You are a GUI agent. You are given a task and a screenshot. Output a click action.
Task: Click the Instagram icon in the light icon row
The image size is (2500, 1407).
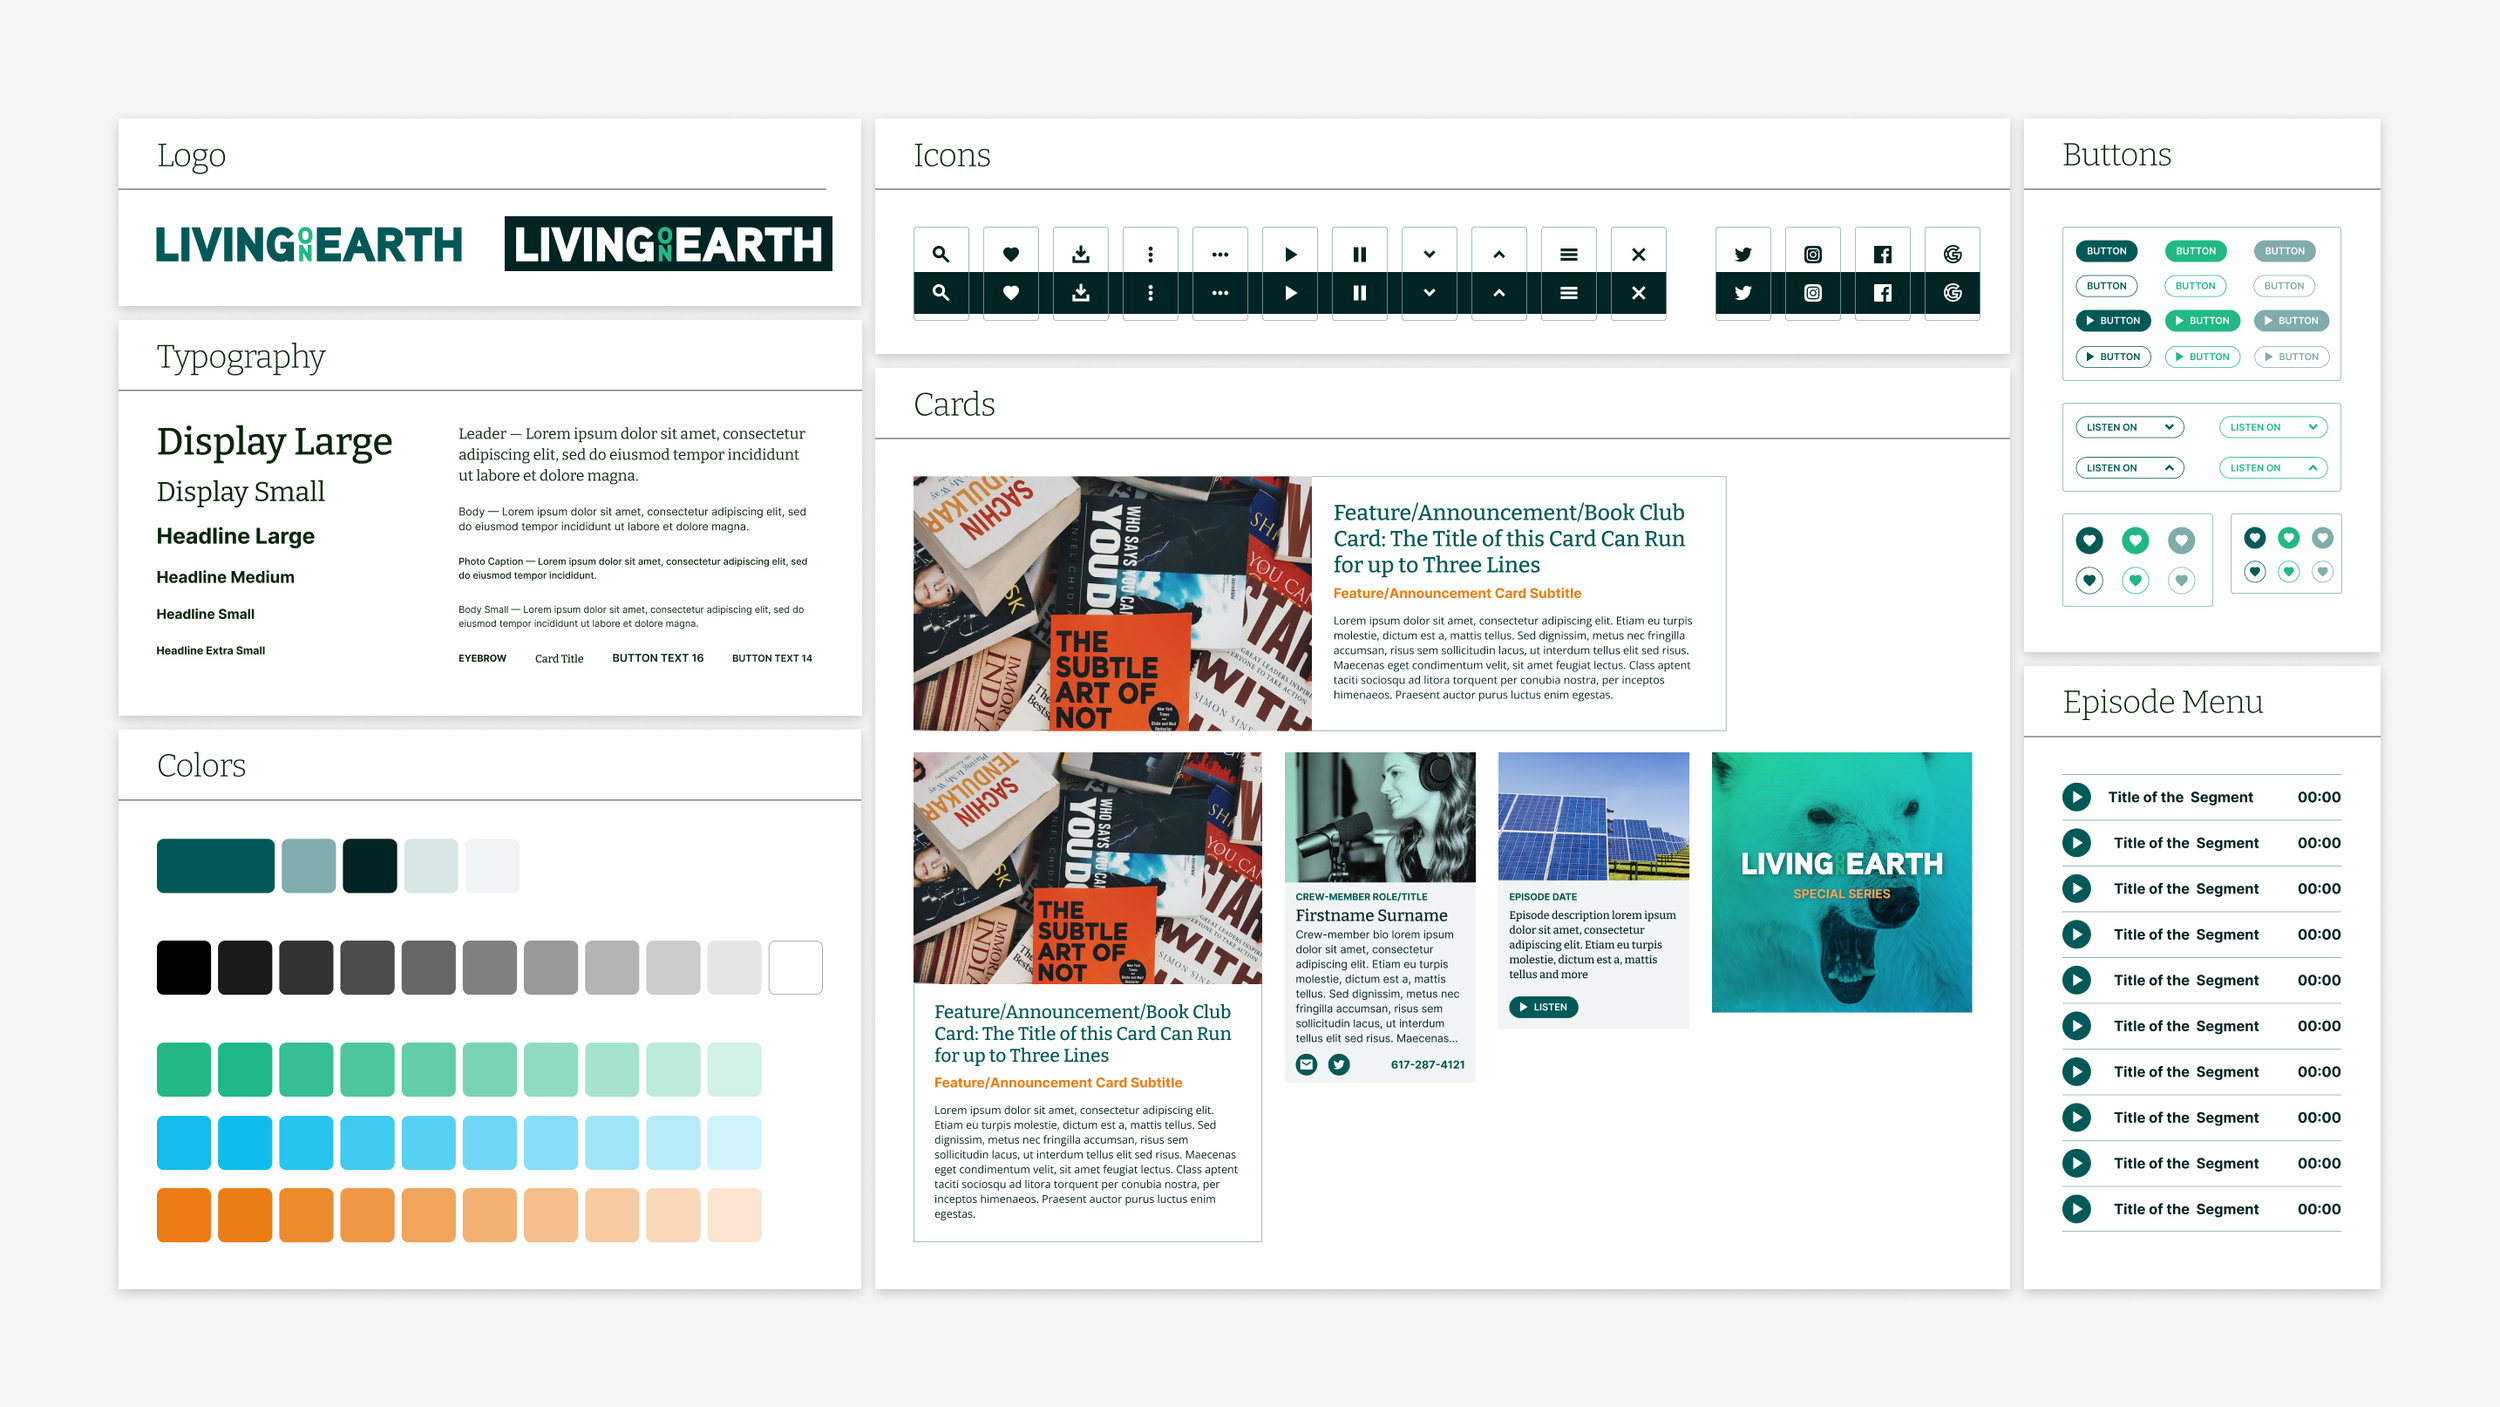pyautogui.click(x=1812, y=254)
